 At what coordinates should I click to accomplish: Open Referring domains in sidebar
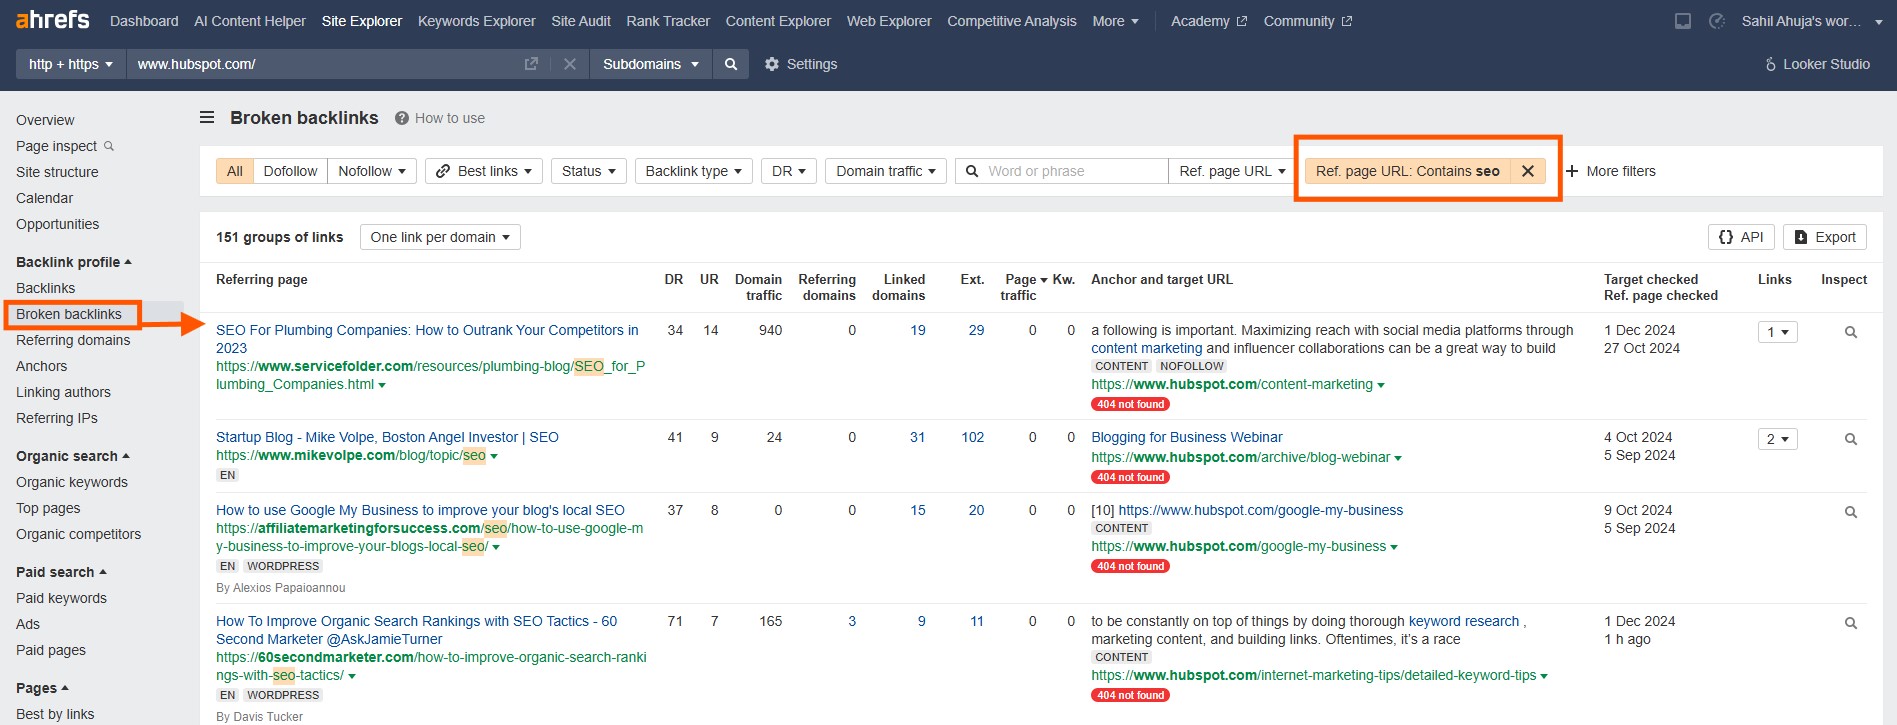[x=73, y=340]
